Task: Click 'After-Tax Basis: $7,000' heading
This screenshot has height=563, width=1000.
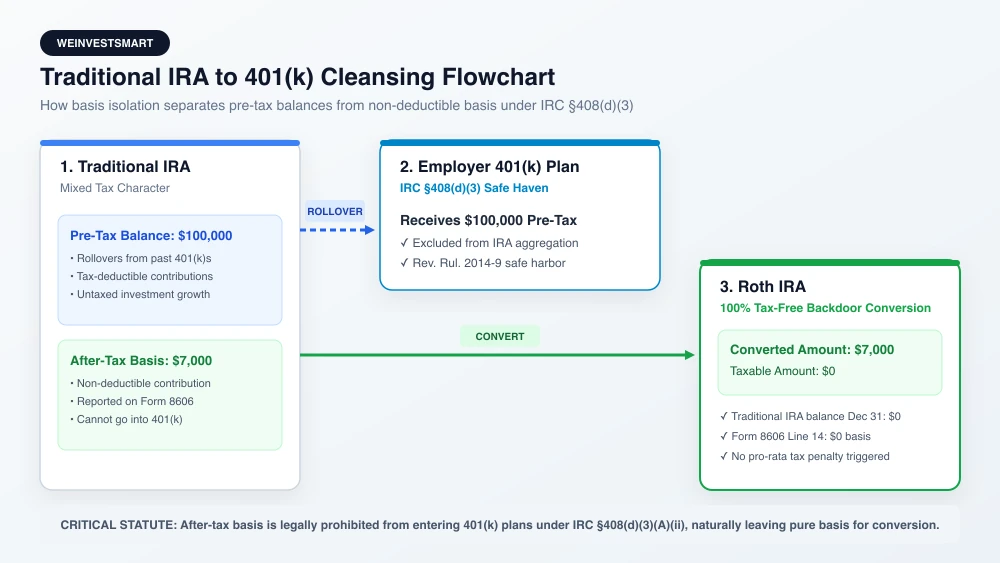Action: pyautogui.click(x=141, y=360)
